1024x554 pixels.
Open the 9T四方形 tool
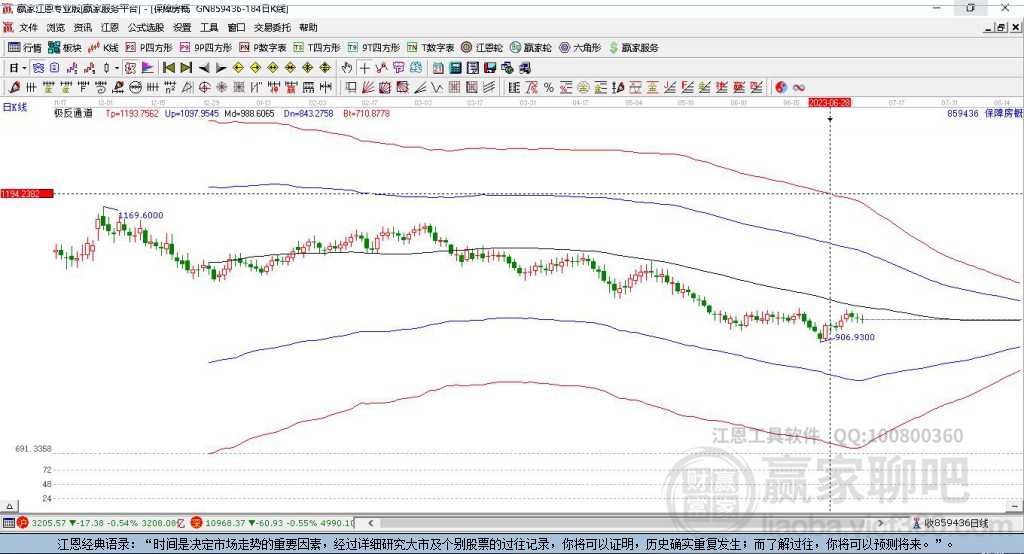coord(374,48)
